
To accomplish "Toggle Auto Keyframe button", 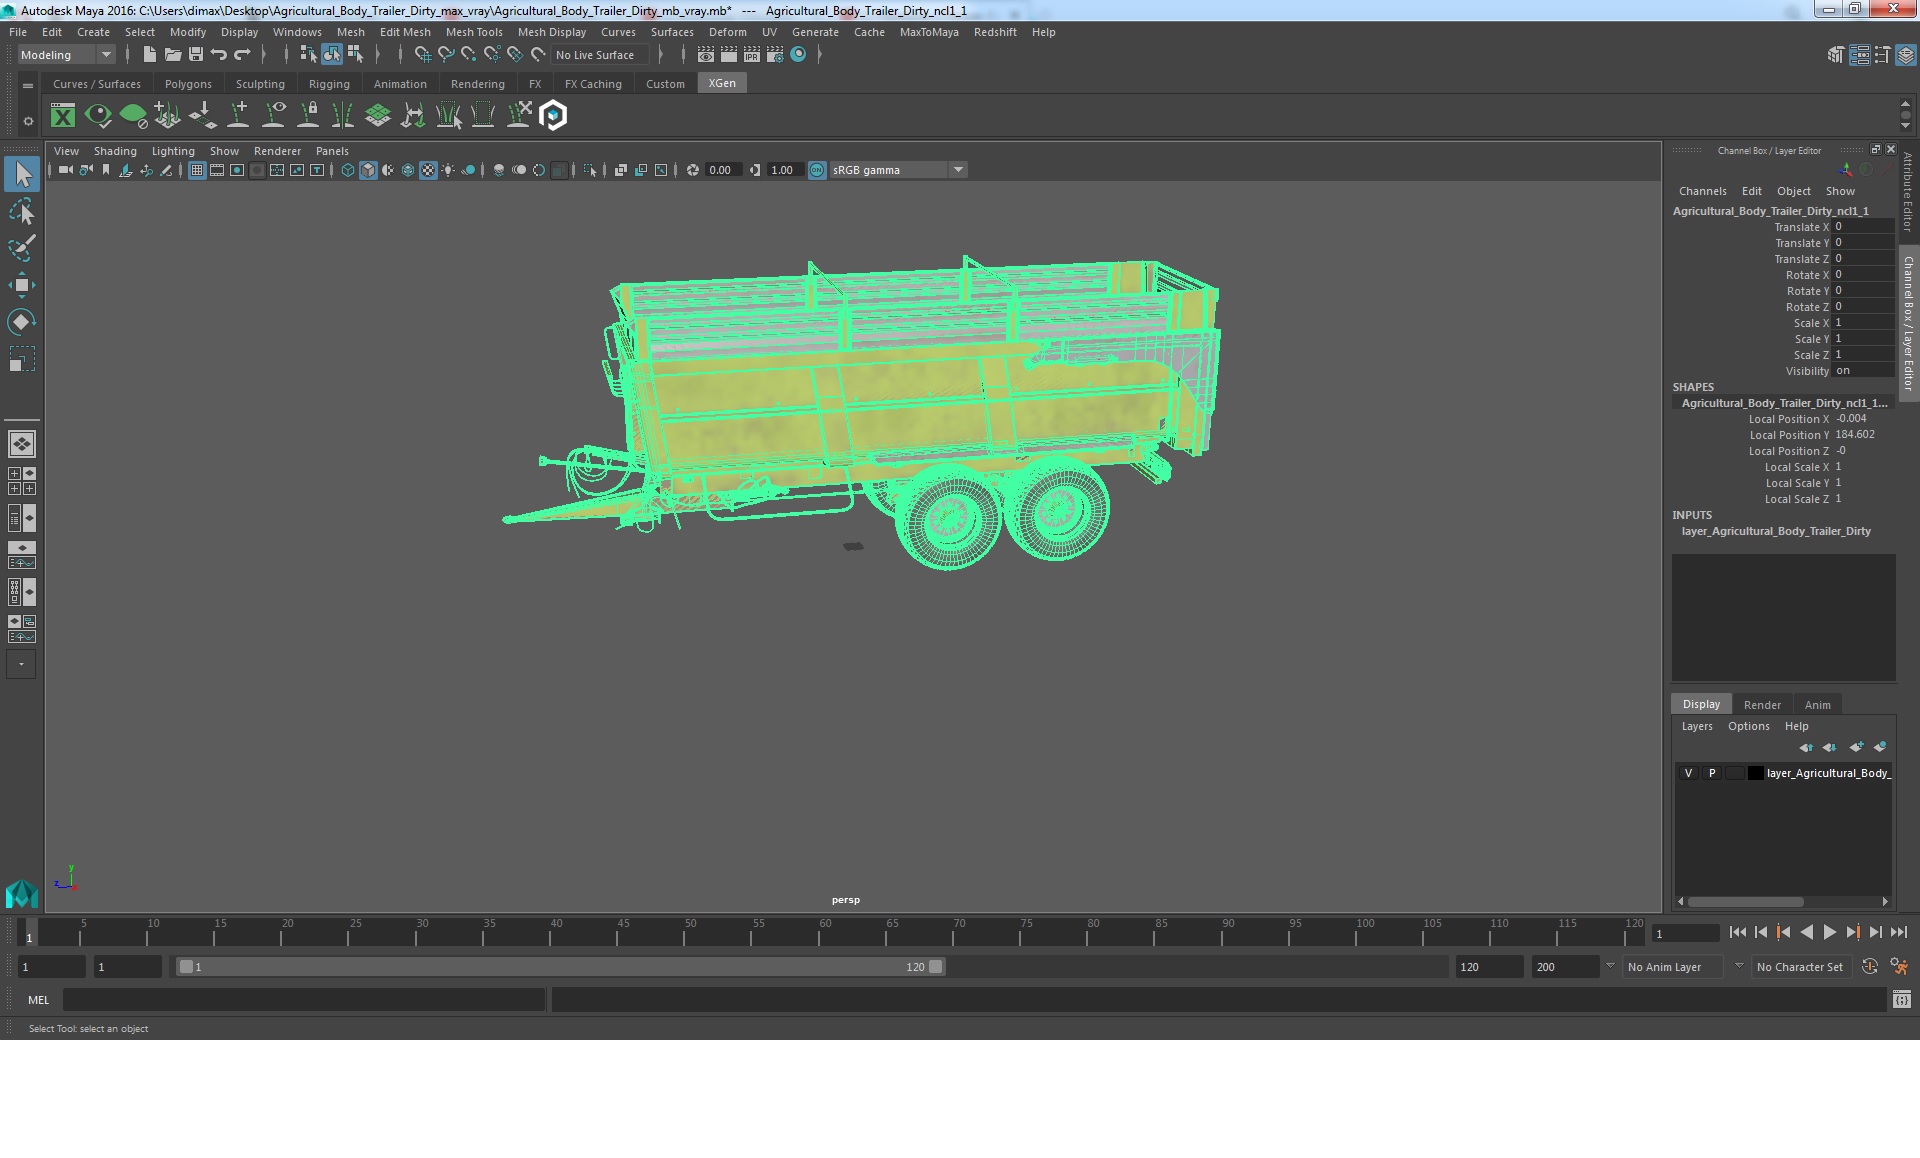I will 1869,967.
